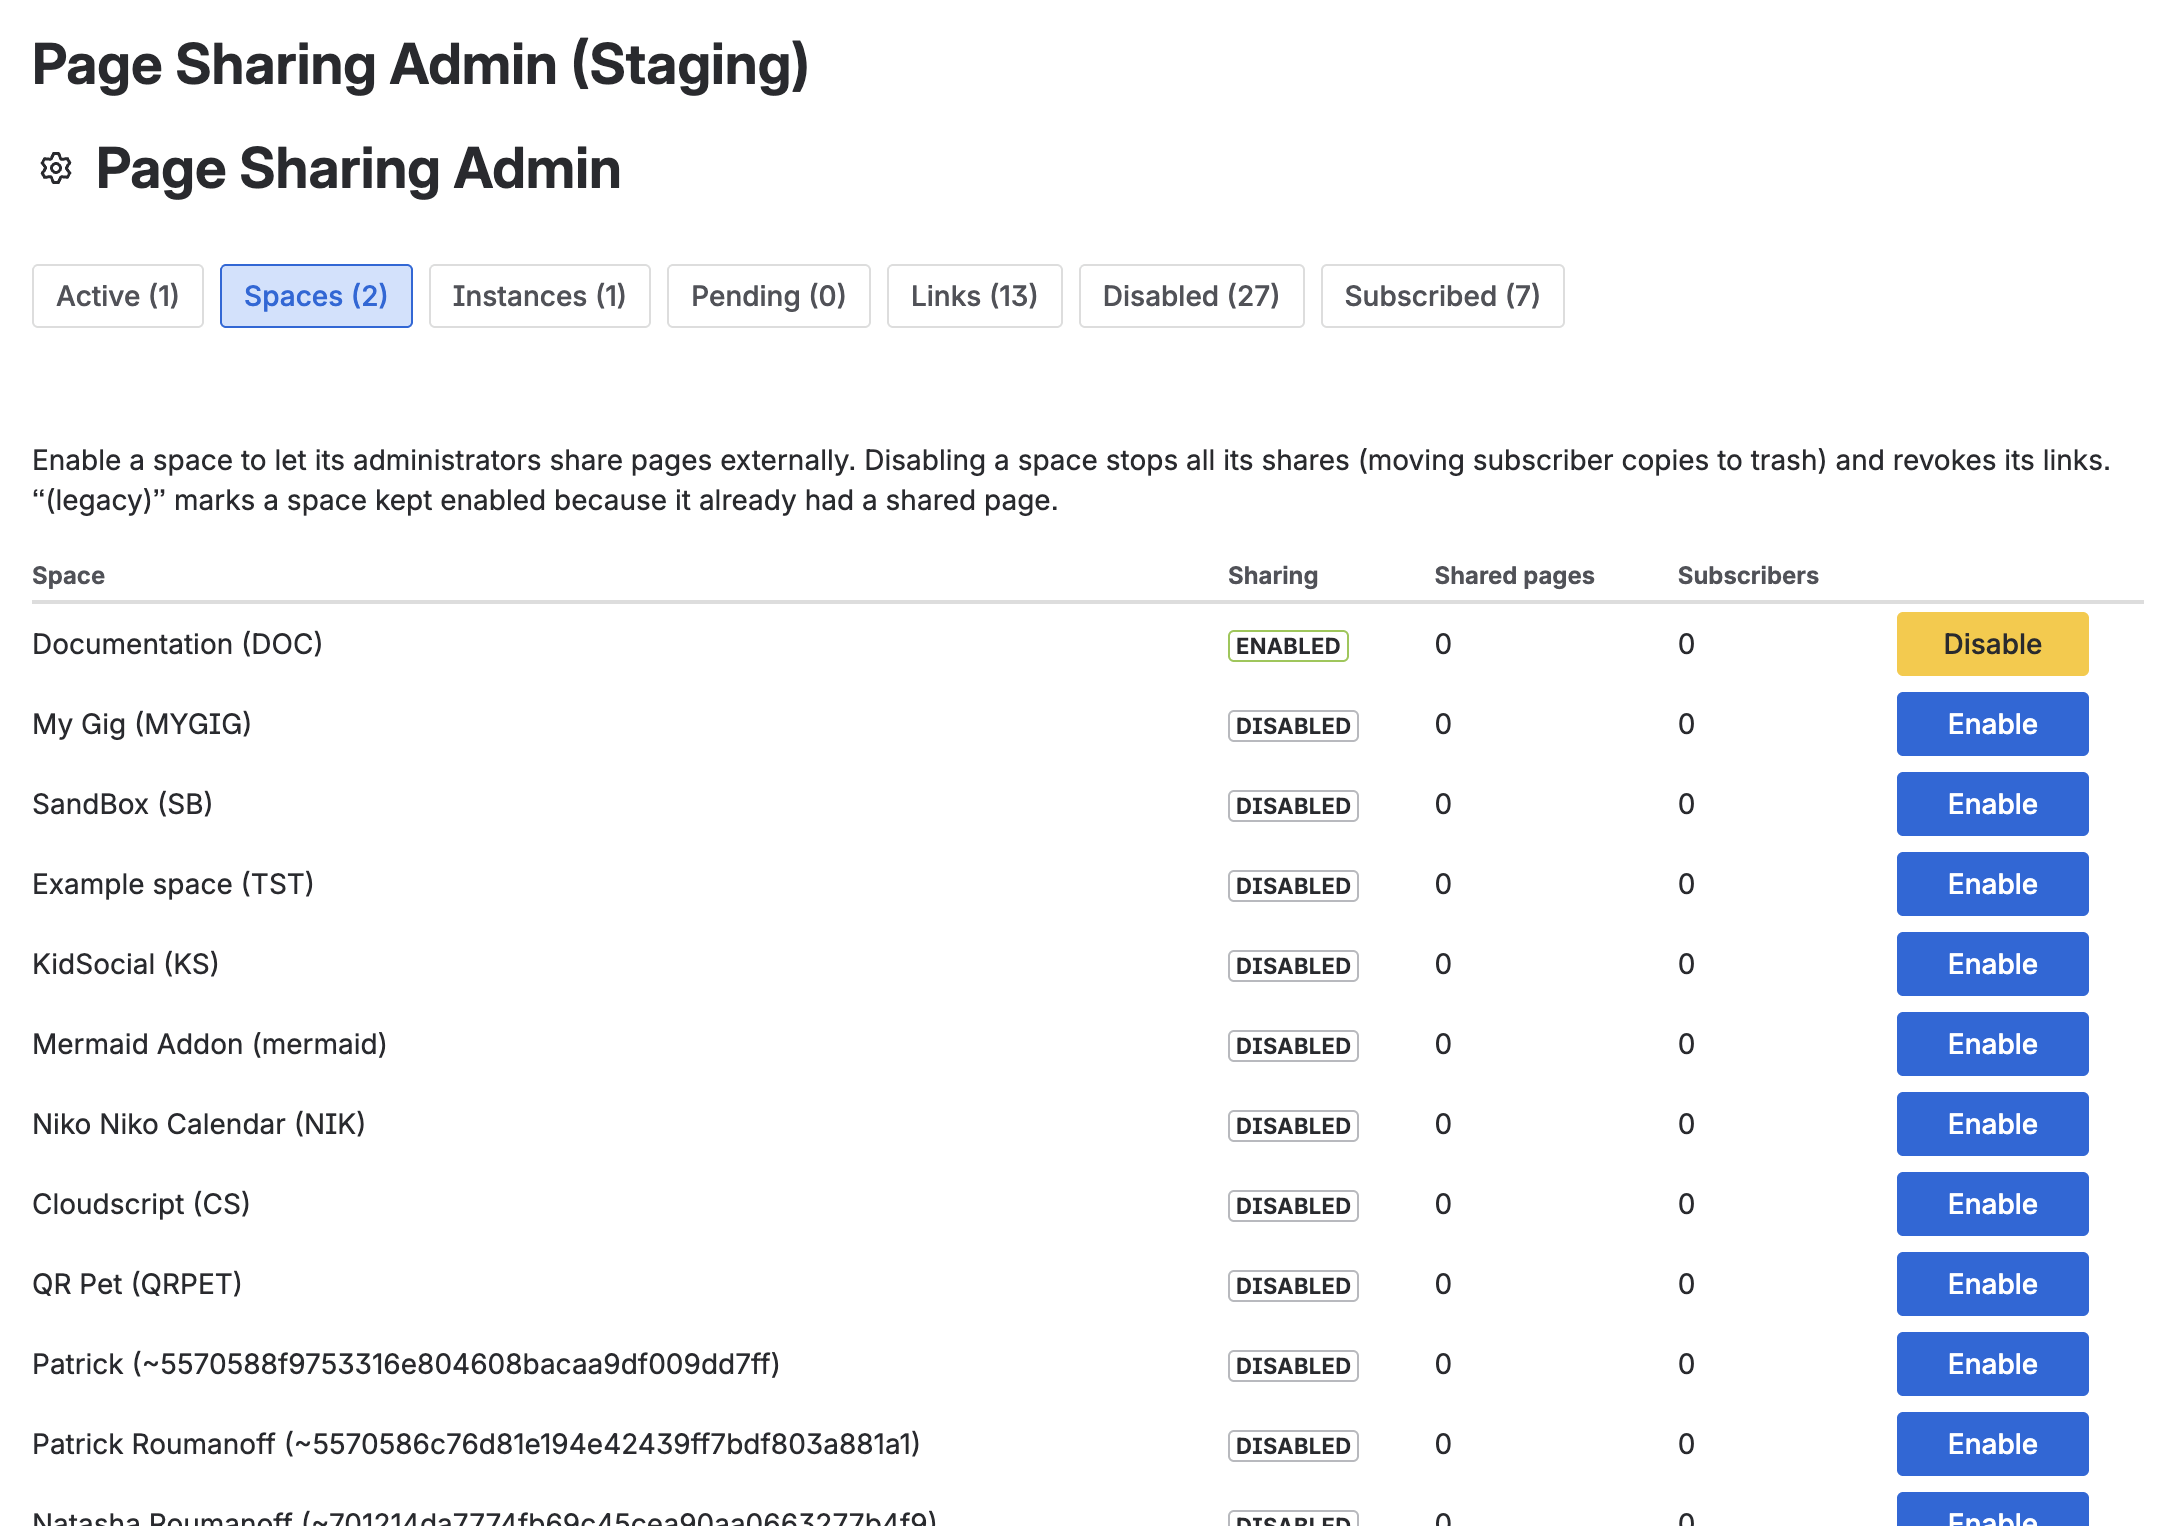Click the DISABLED badge for KidSocial
The height and width of the screenshot is (1526, 2184).
1293,966
